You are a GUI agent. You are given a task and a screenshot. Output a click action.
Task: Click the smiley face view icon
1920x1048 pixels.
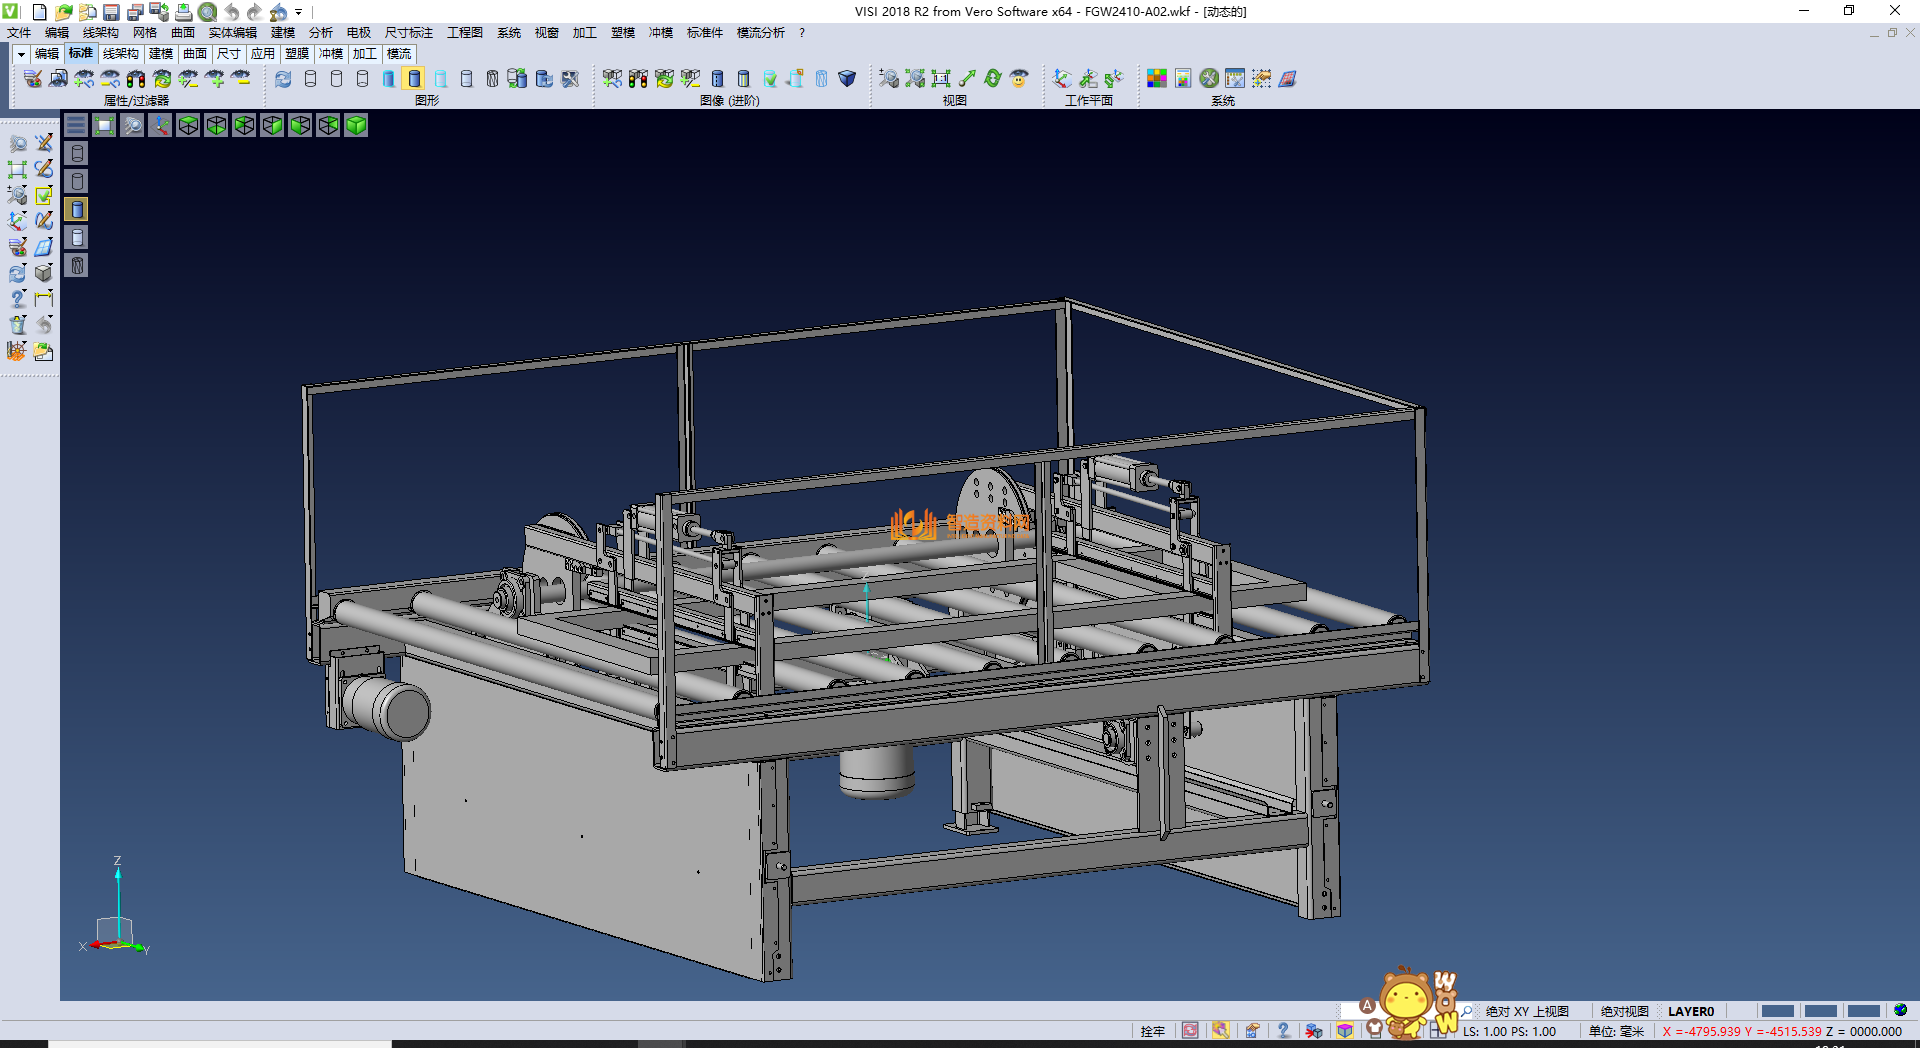[1019, 79]
